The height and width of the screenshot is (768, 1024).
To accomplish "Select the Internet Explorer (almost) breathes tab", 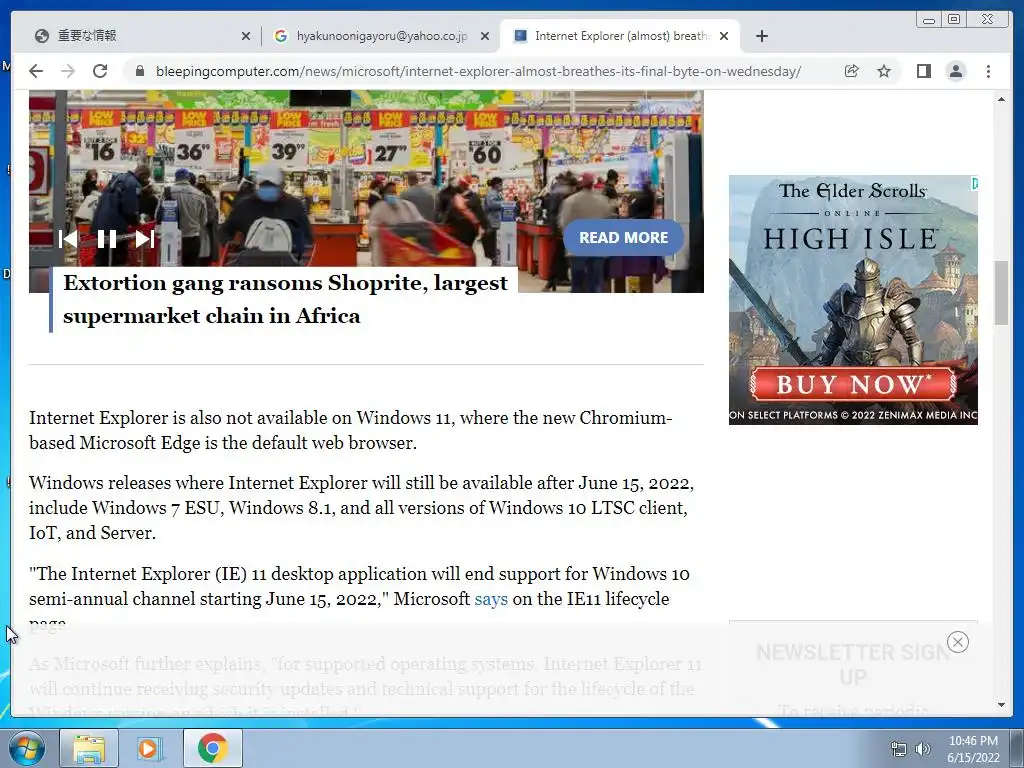I will (620, 36).
